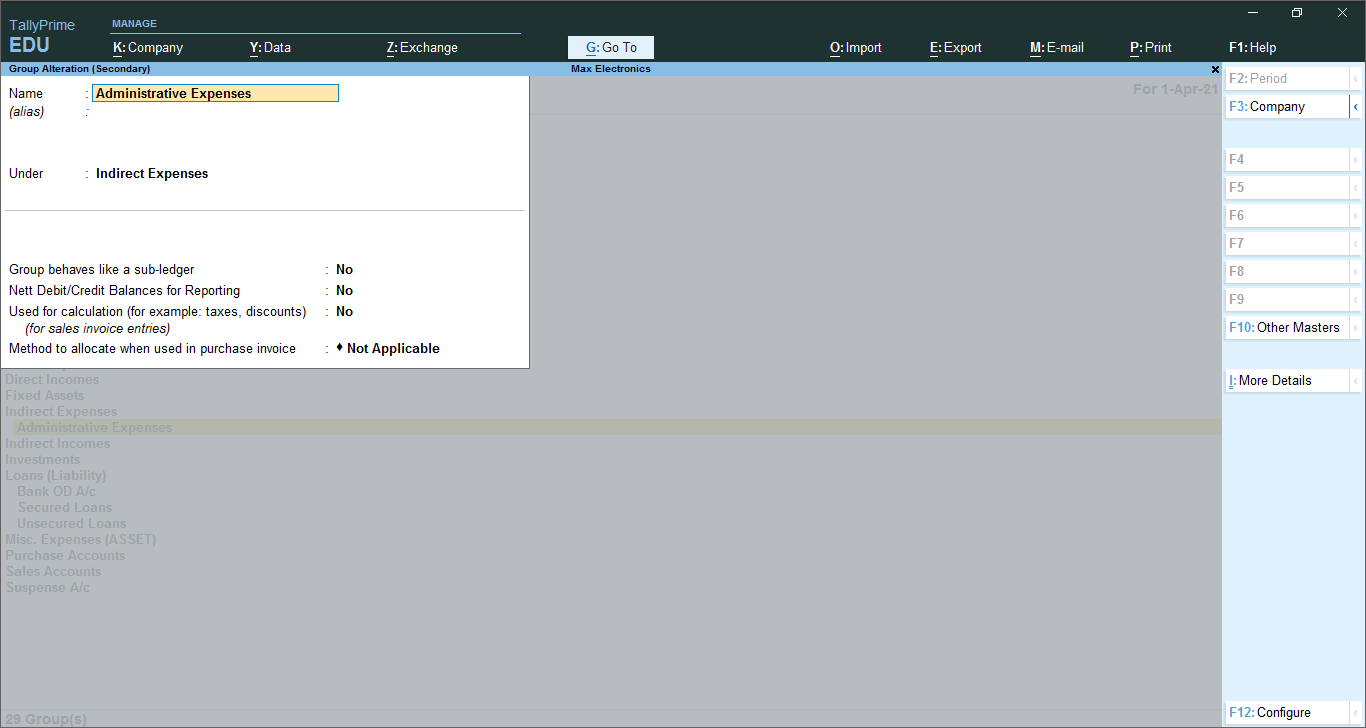
Task: Select Bank OD A/c subgroup
Action: click(x=57, y=491)
